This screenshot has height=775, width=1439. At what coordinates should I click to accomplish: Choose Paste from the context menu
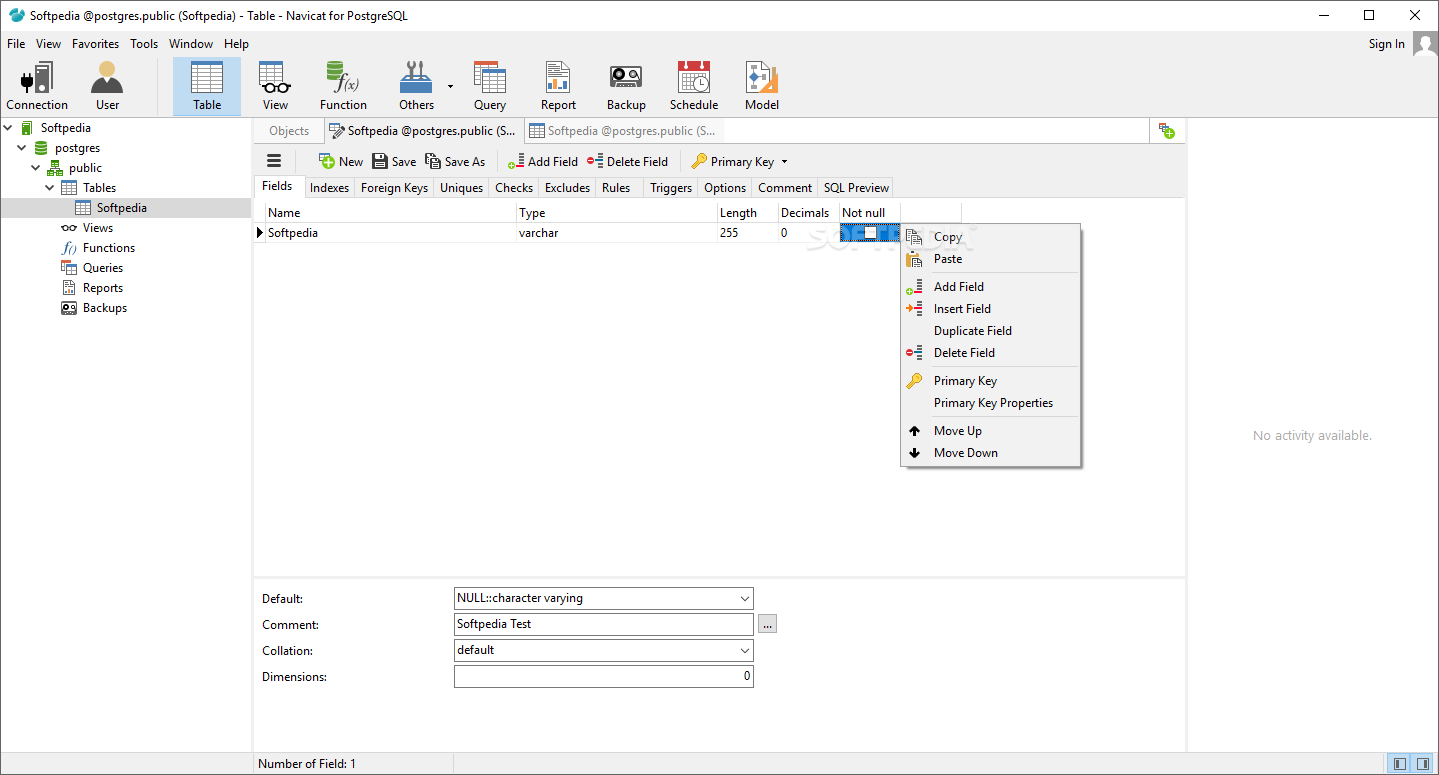(991, 259)
